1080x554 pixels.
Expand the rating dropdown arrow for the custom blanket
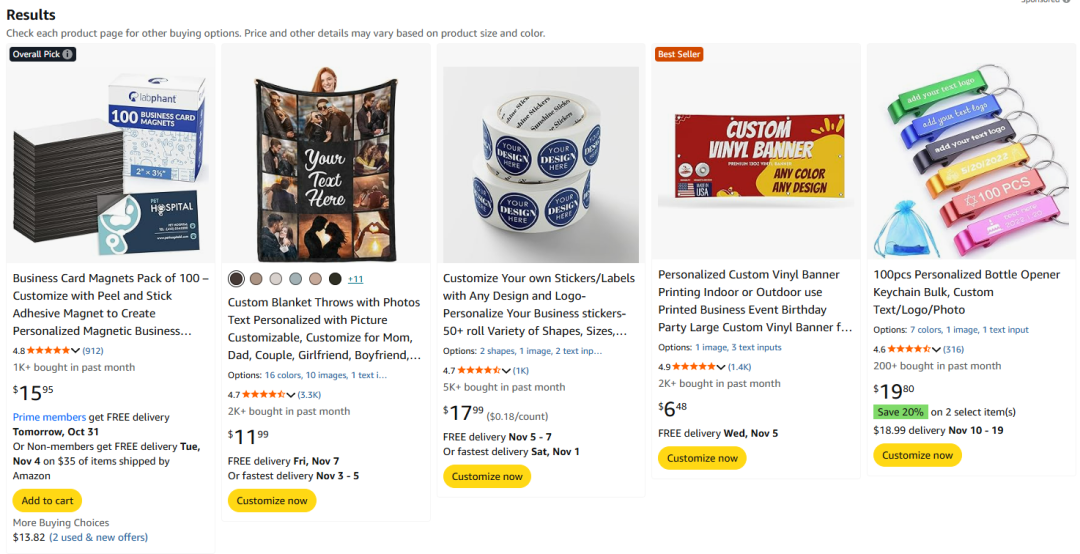pyautogui.click(x=290, y=395)
